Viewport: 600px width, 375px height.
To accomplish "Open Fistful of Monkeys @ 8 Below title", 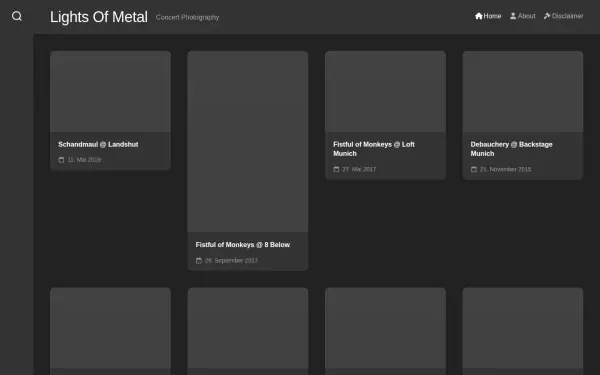I will coord(243,245).
